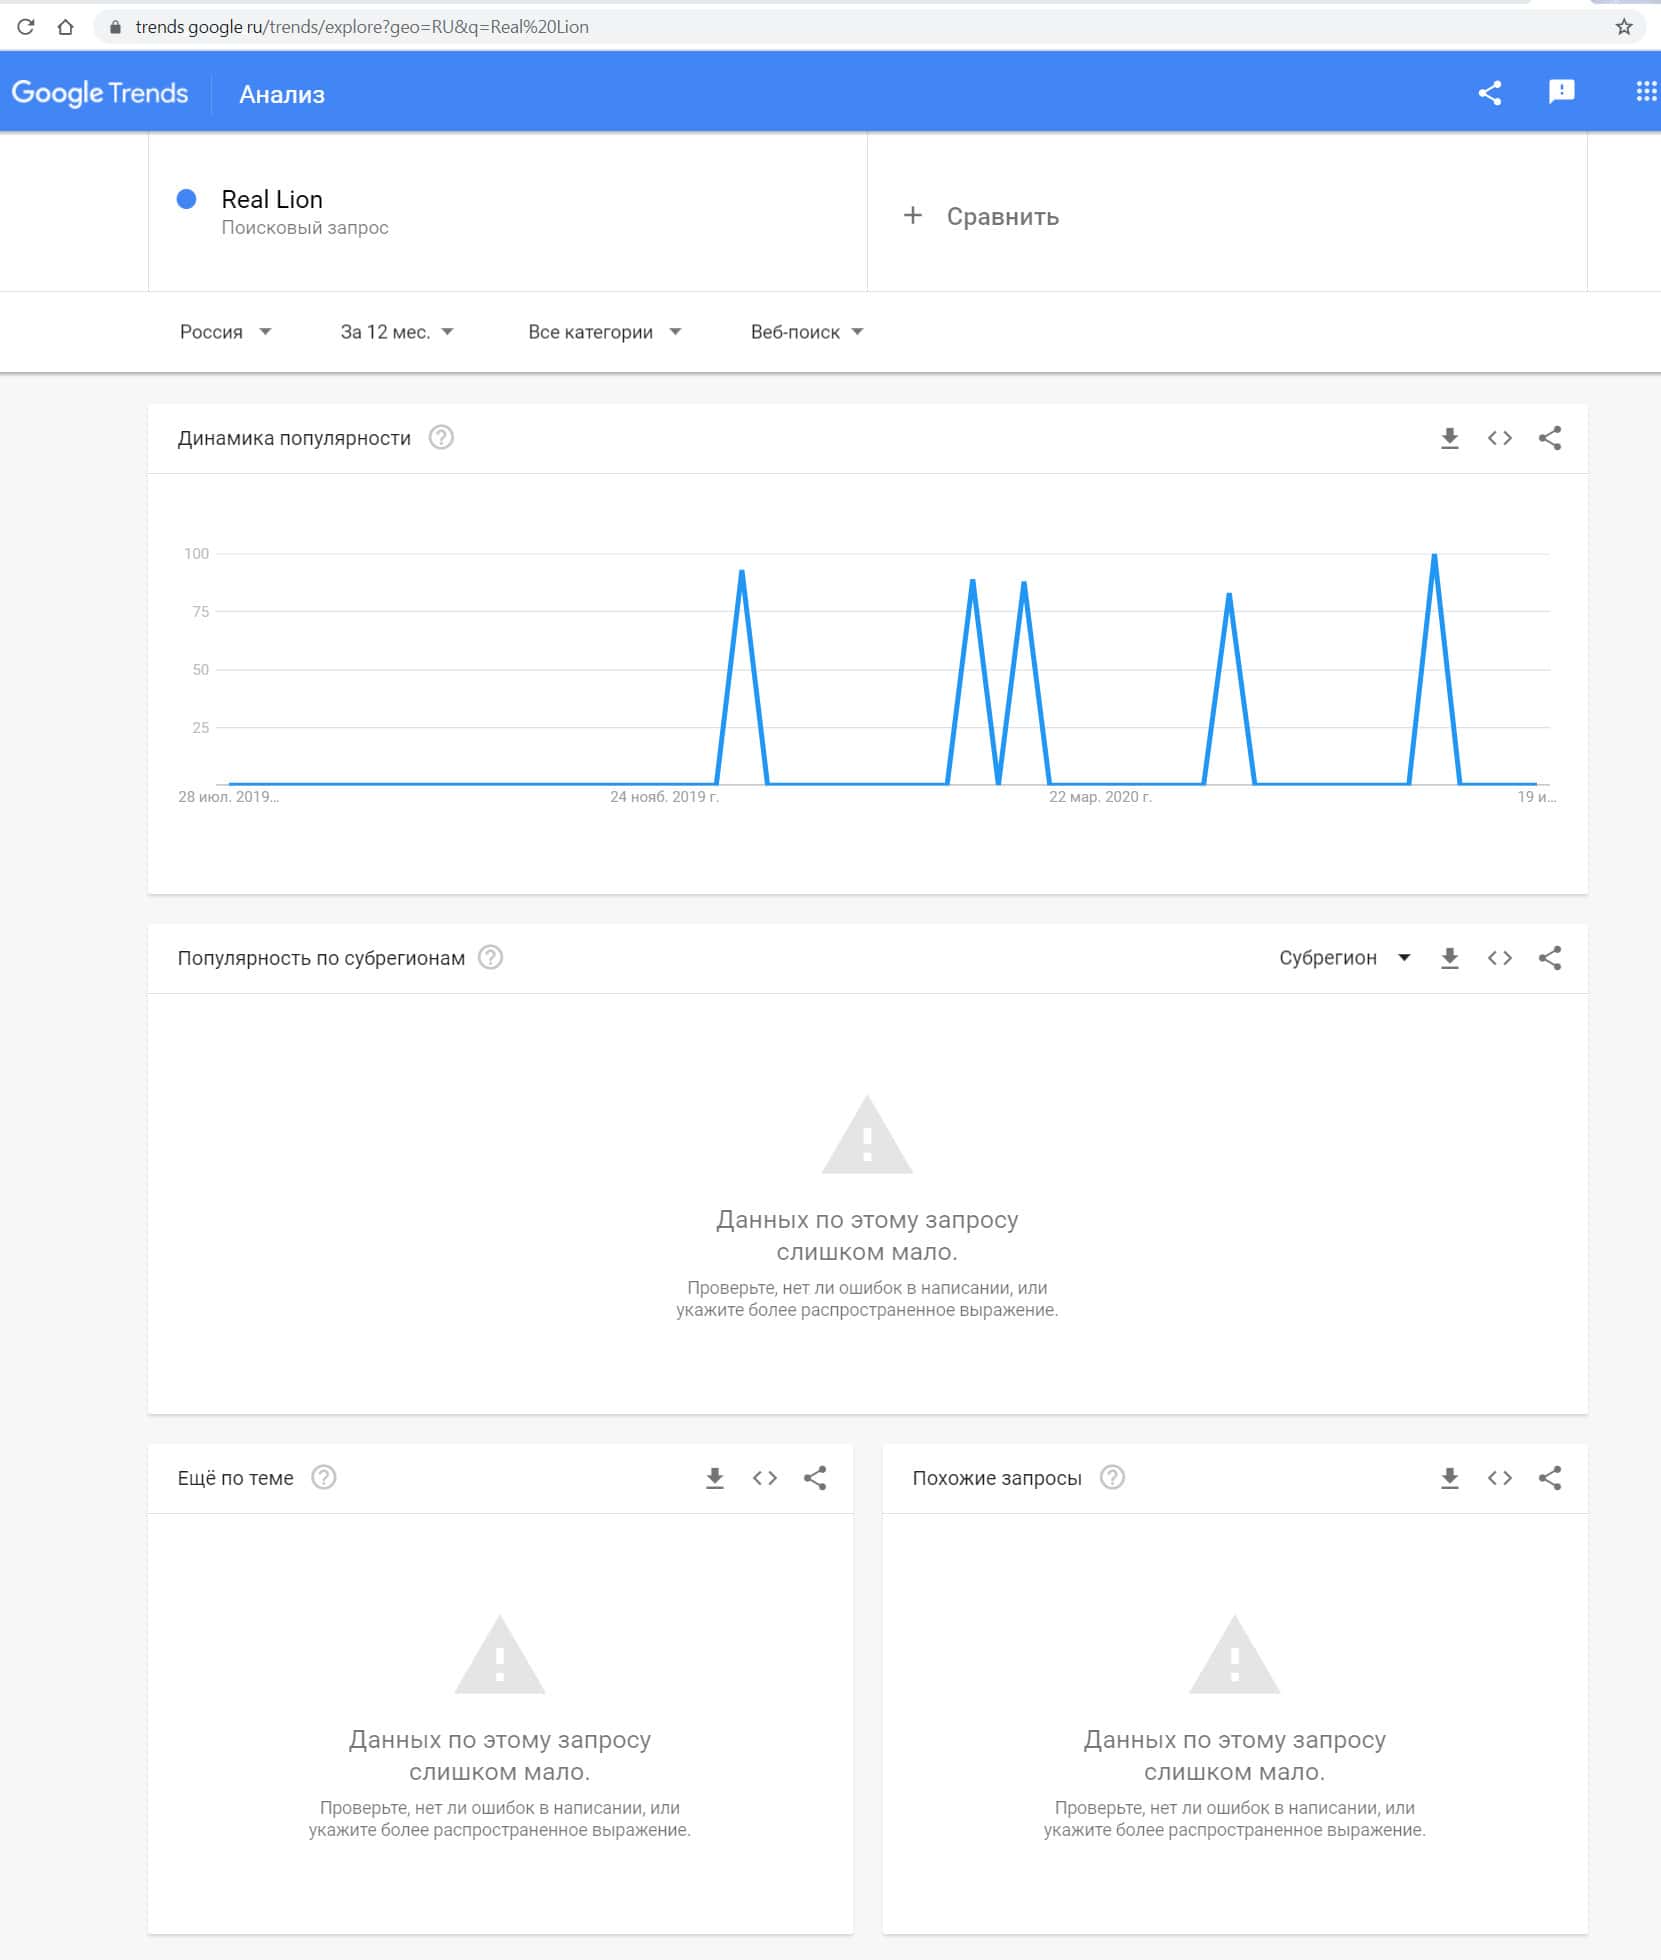1661x1960 pixels.
Task: Open the Анализ section in the header
Action: [282, 94]
